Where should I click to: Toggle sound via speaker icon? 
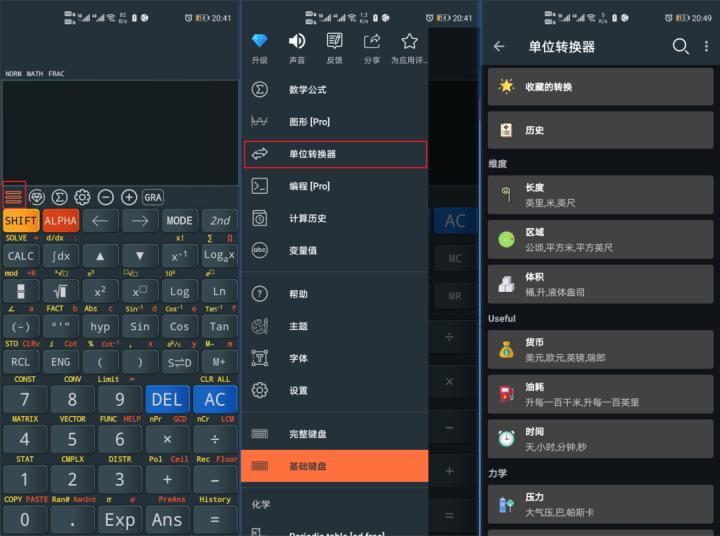297,48
